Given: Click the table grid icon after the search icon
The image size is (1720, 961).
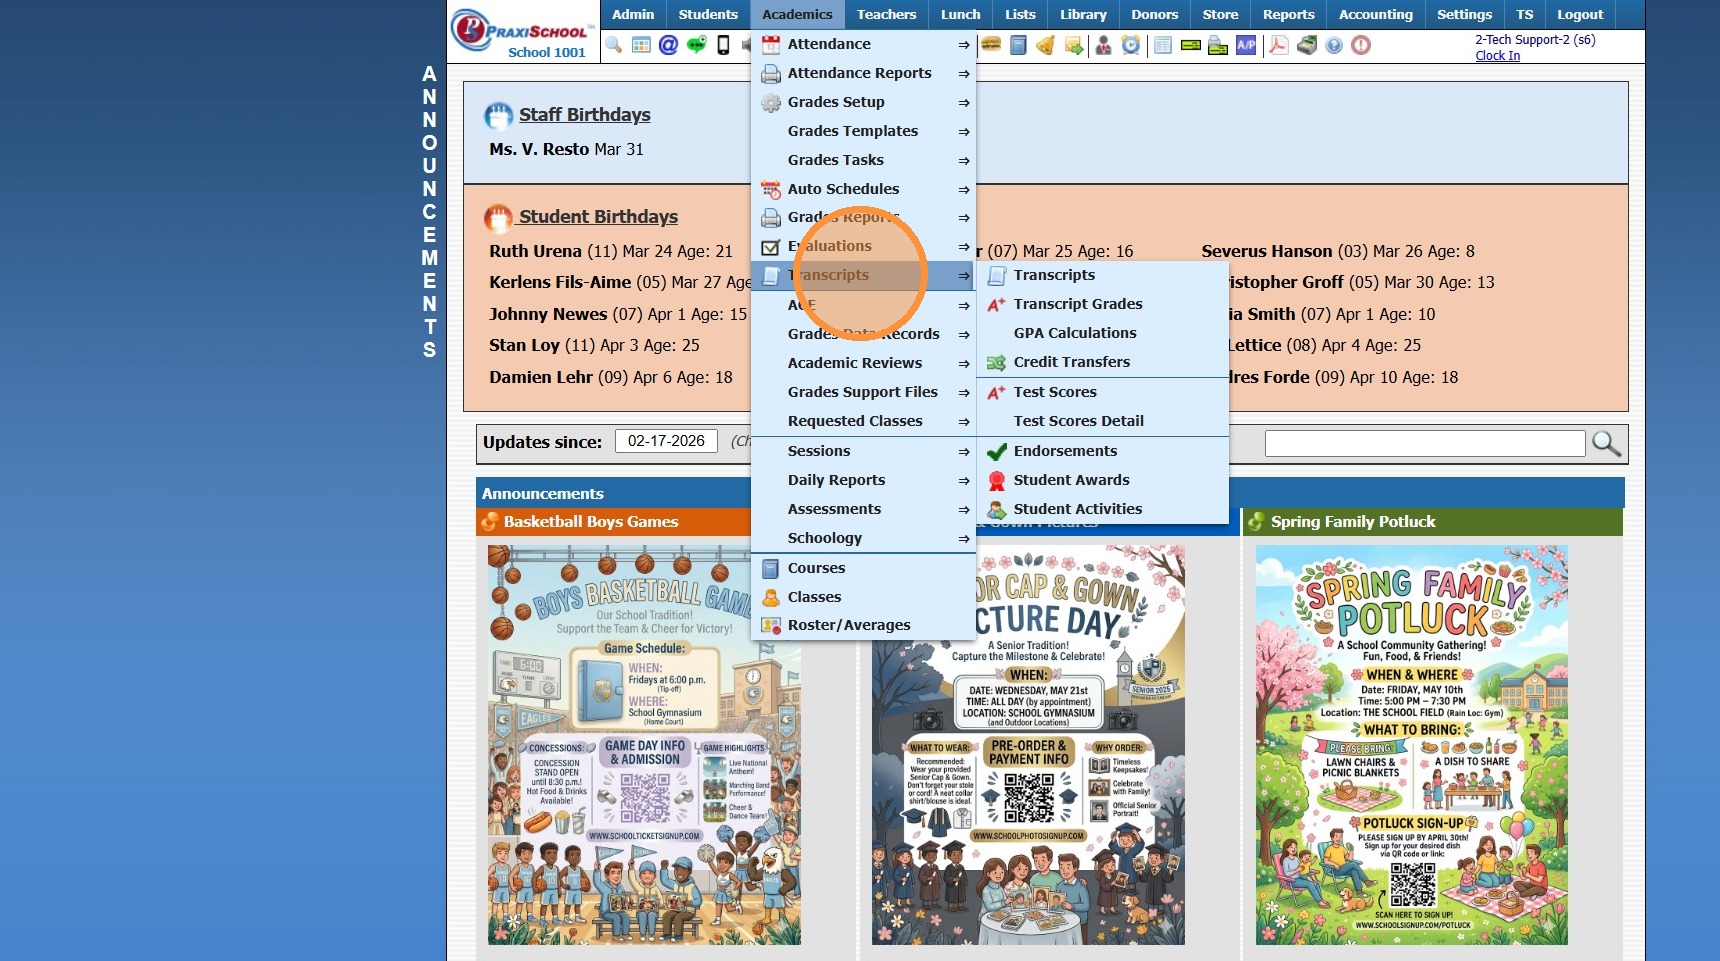Looking at the screenshot, I should (x=642, y=45).
